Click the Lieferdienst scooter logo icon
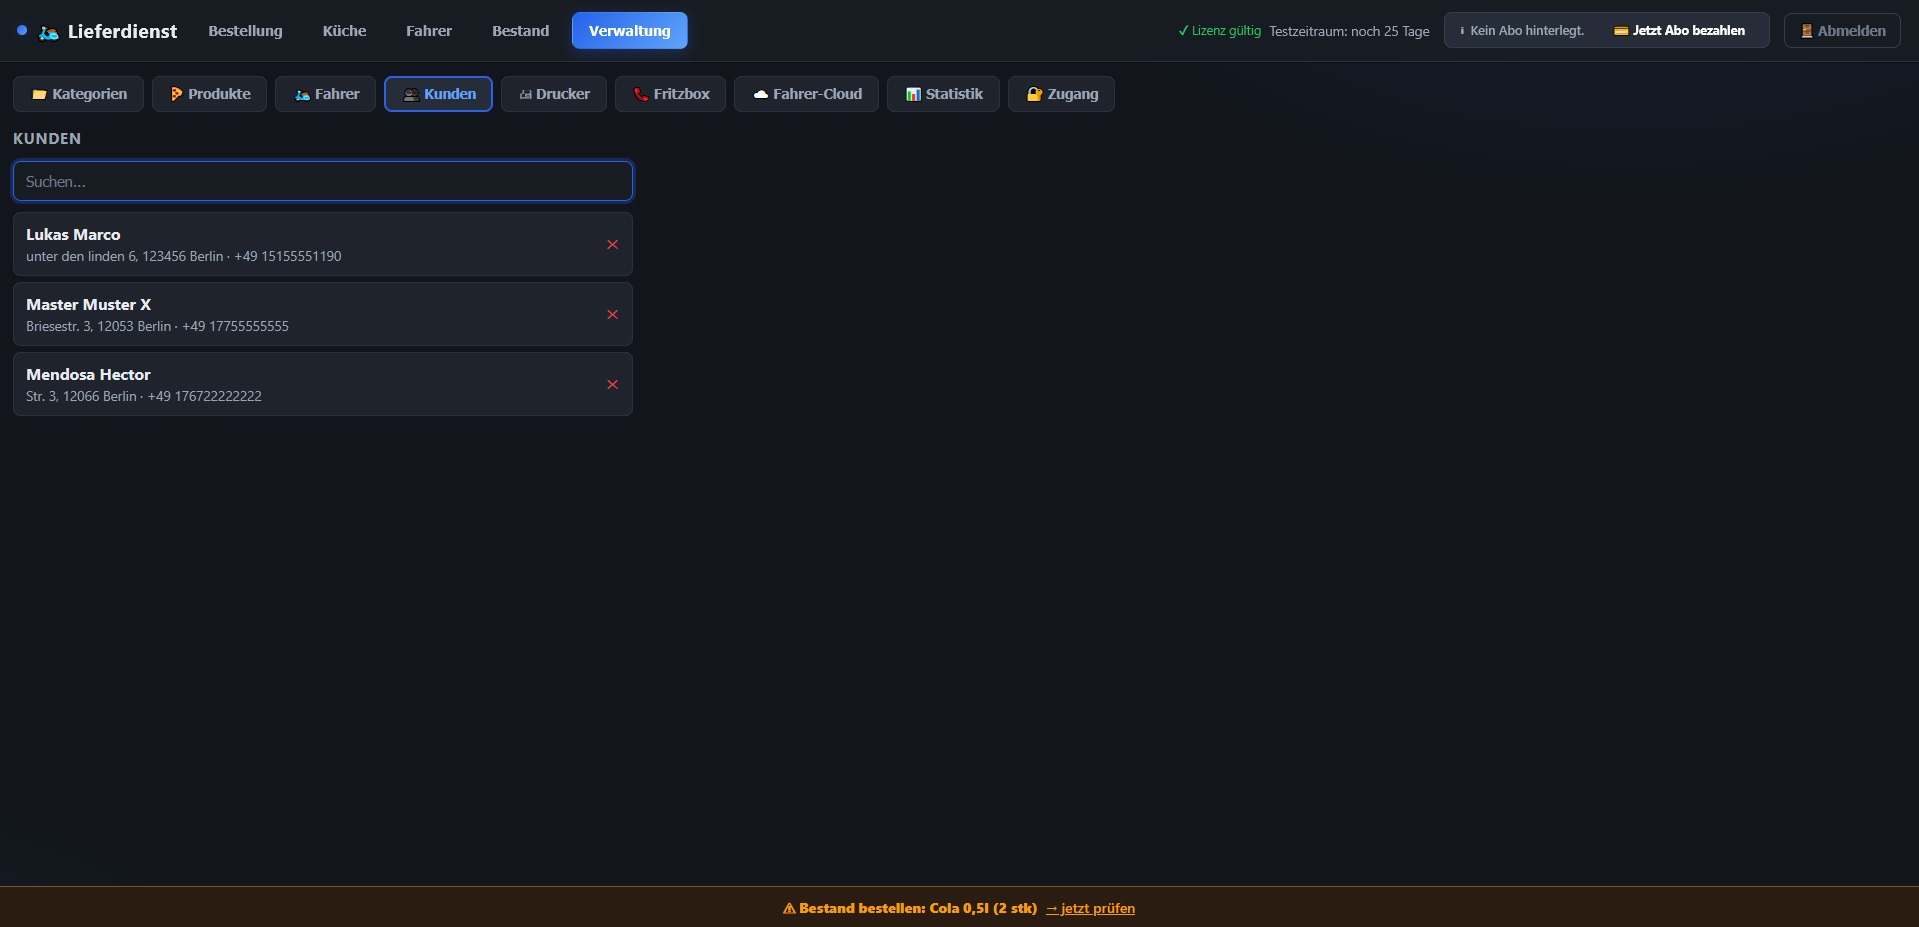Image resolution: width=1919 pixels, height=927 pixels. coord(49,32)
